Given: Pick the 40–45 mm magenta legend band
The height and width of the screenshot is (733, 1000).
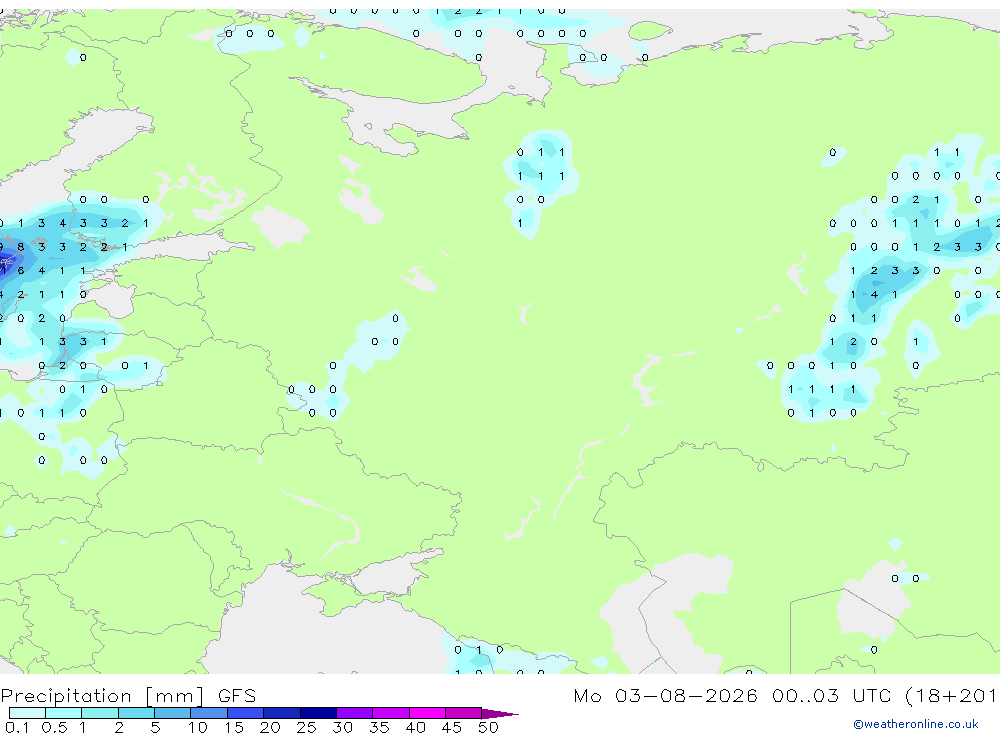Looking at the screenshot, I should pyautogui.click(x=427, y=713).
